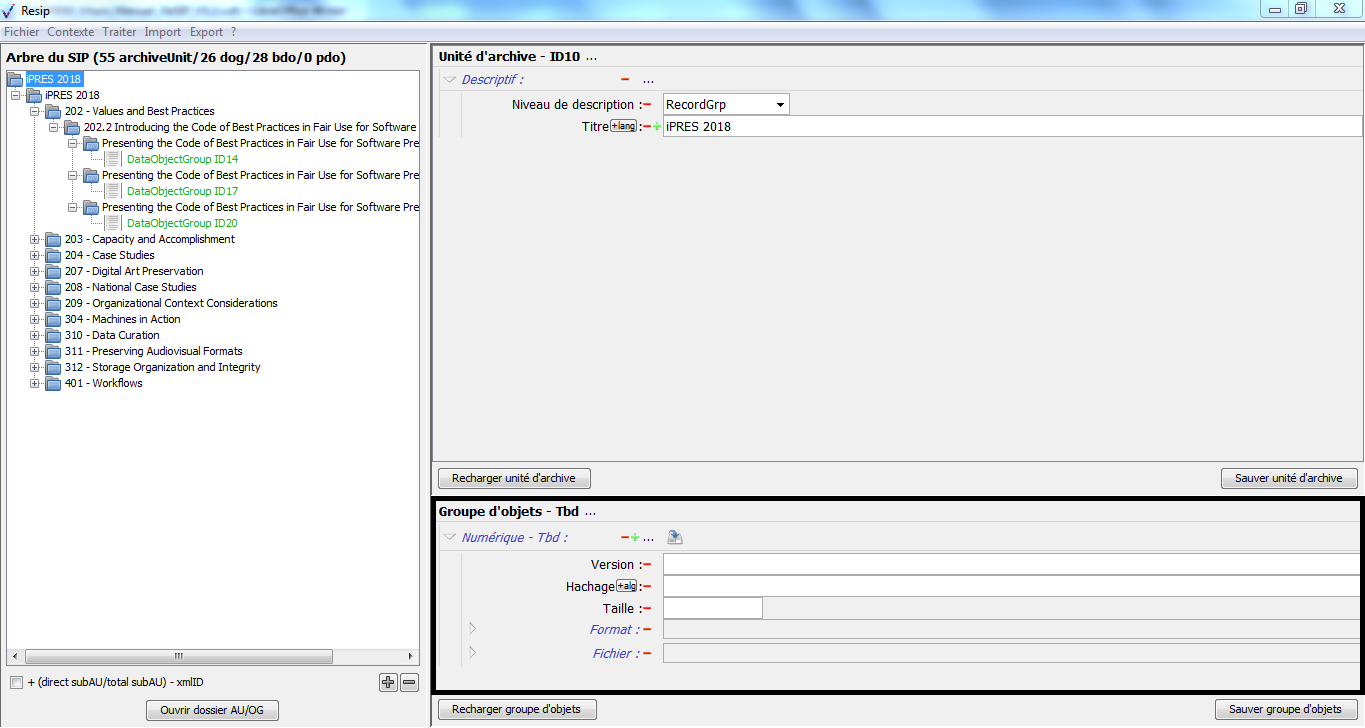Viewport: 1365px width, 728px height.
Task: Click the Sauver unité d'archive button
Action: click(x=1288, y=479)
